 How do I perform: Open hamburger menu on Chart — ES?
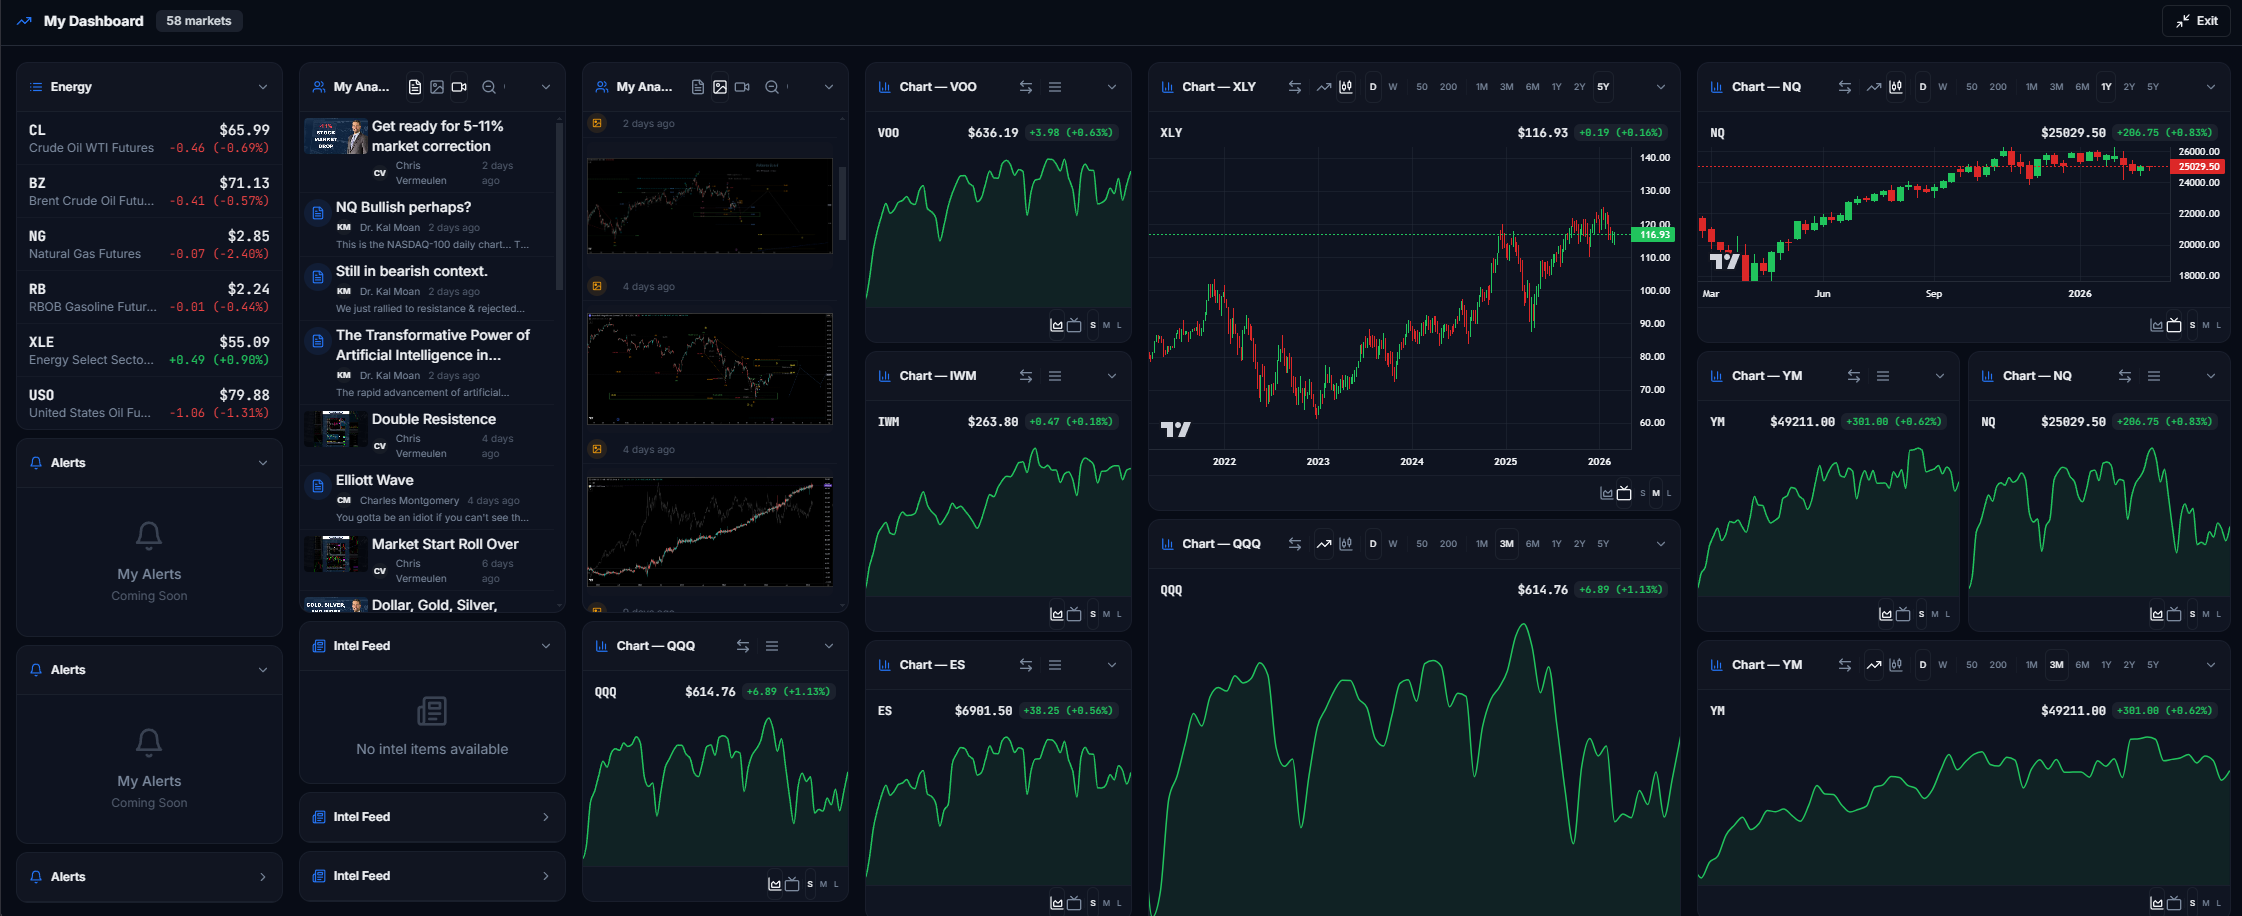(x=1055, y=665)
